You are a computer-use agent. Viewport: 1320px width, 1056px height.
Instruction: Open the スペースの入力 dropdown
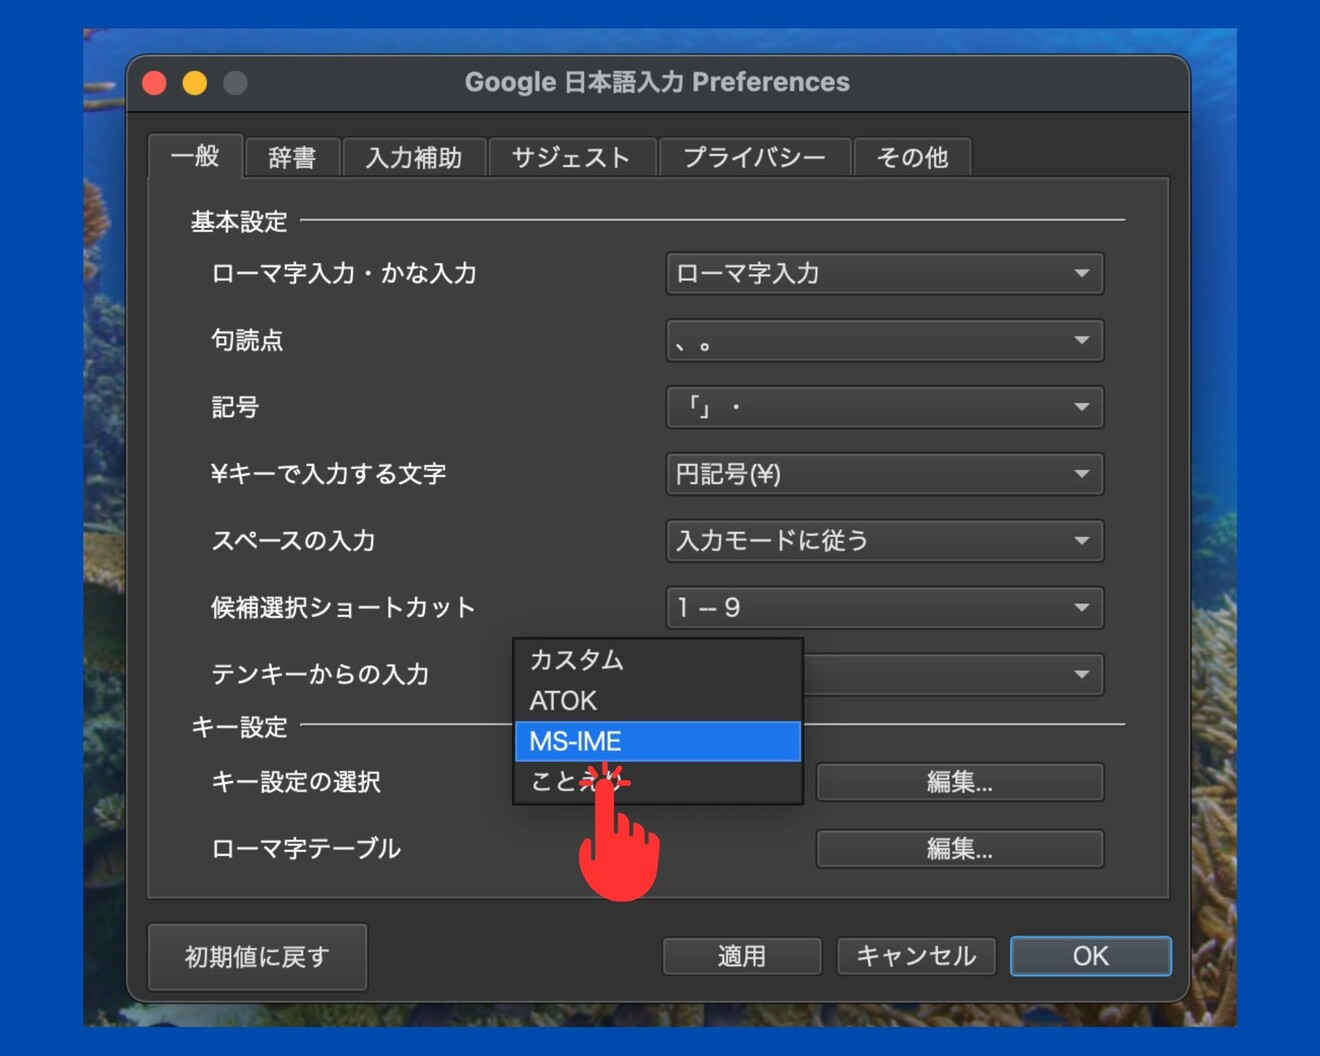click(885, 541)
